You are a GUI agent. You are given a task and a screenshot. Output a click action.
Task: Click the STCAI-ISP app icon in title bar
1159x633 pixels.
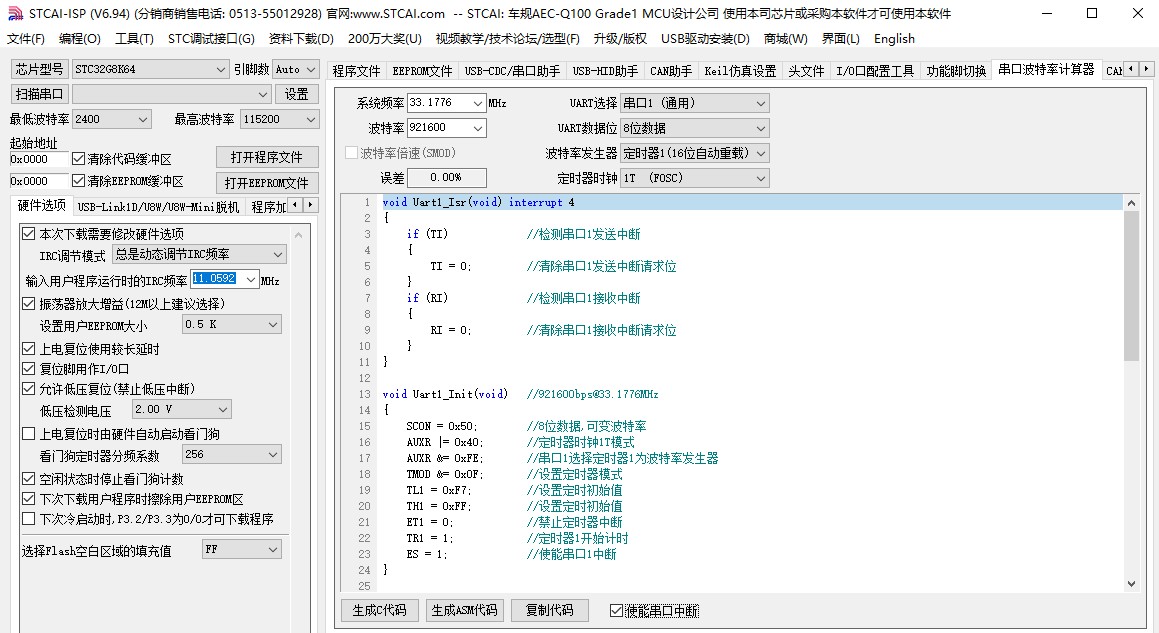[15, 13]
